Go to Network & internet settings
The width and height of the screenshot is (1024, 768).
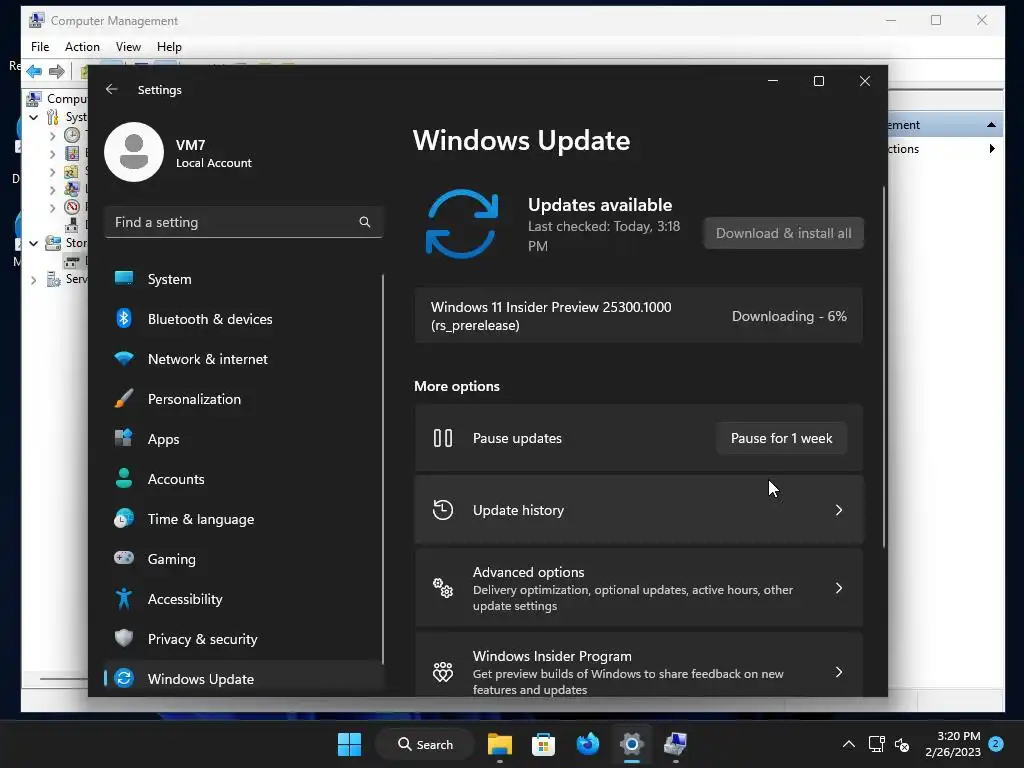click(x=243, y=359)
